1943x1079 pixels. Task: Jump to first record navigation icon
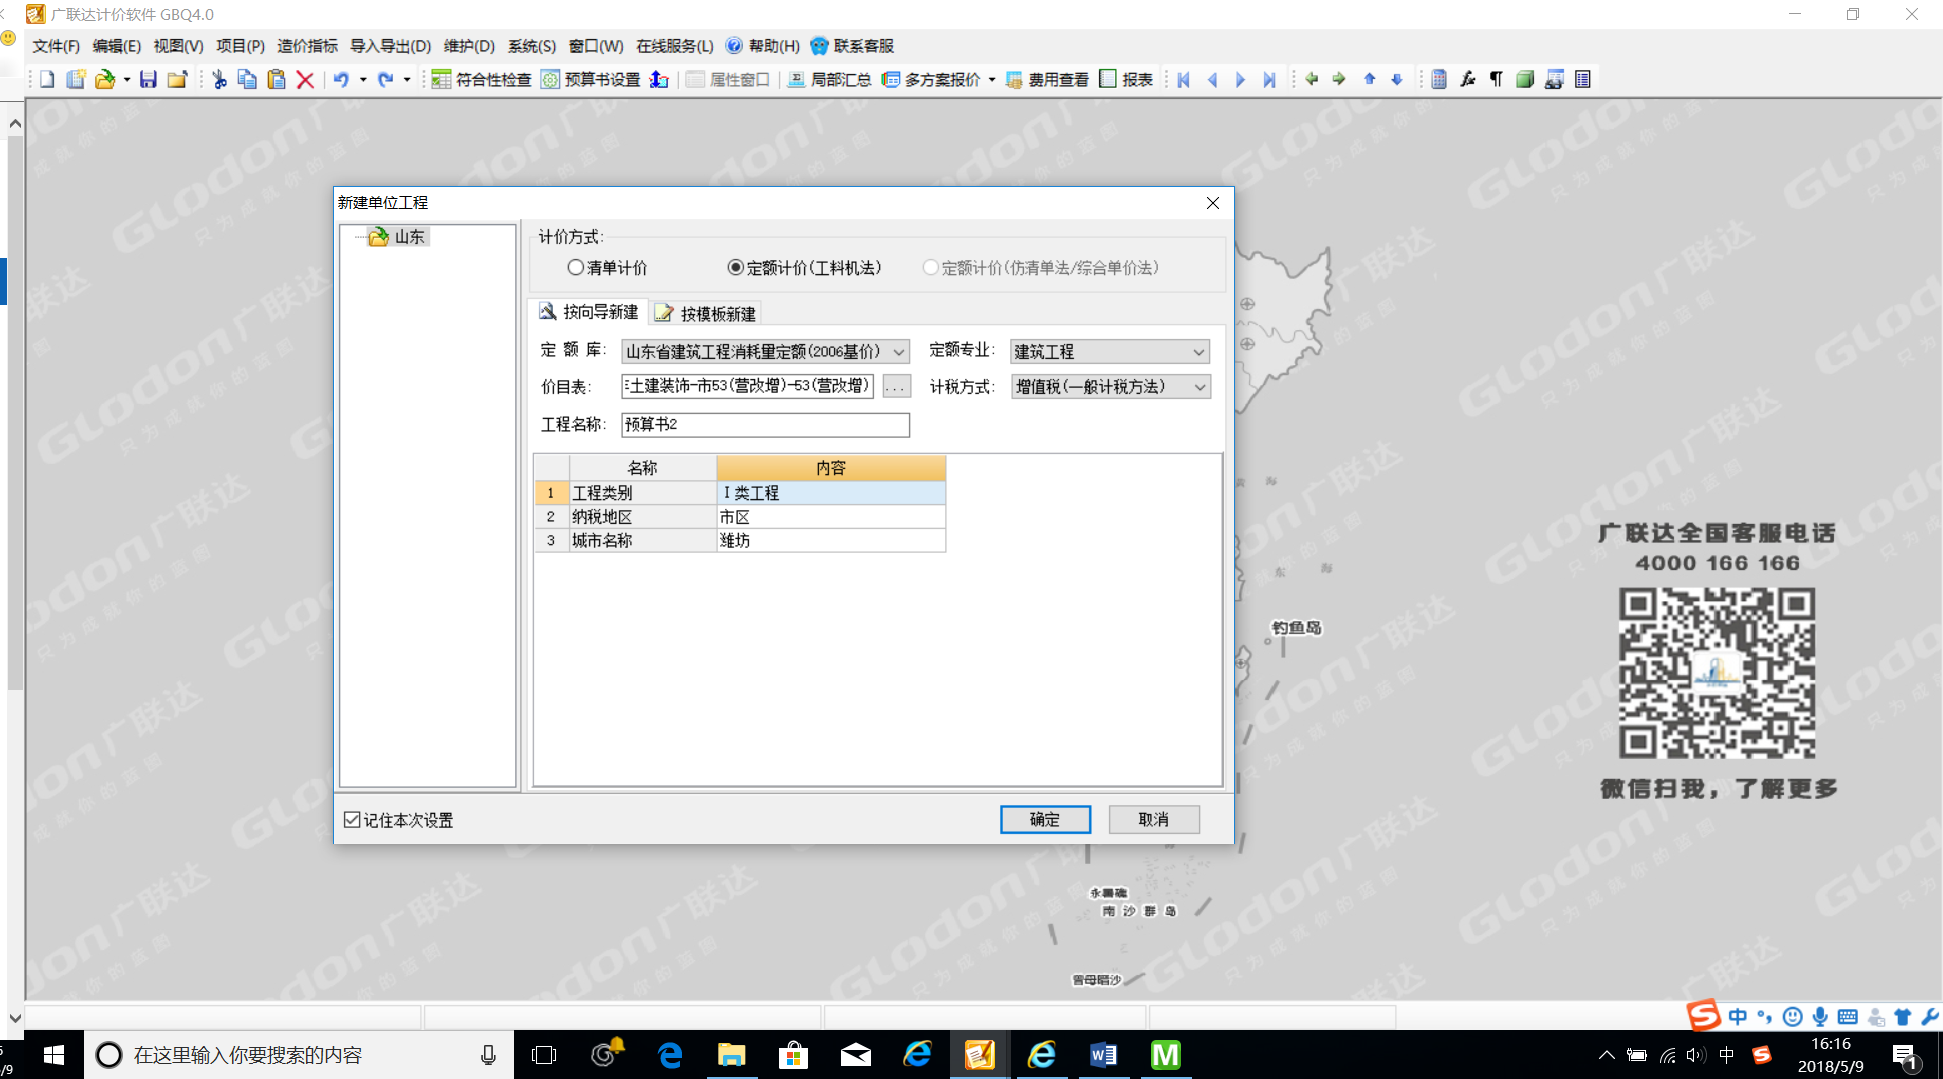tap(1183, 80)
